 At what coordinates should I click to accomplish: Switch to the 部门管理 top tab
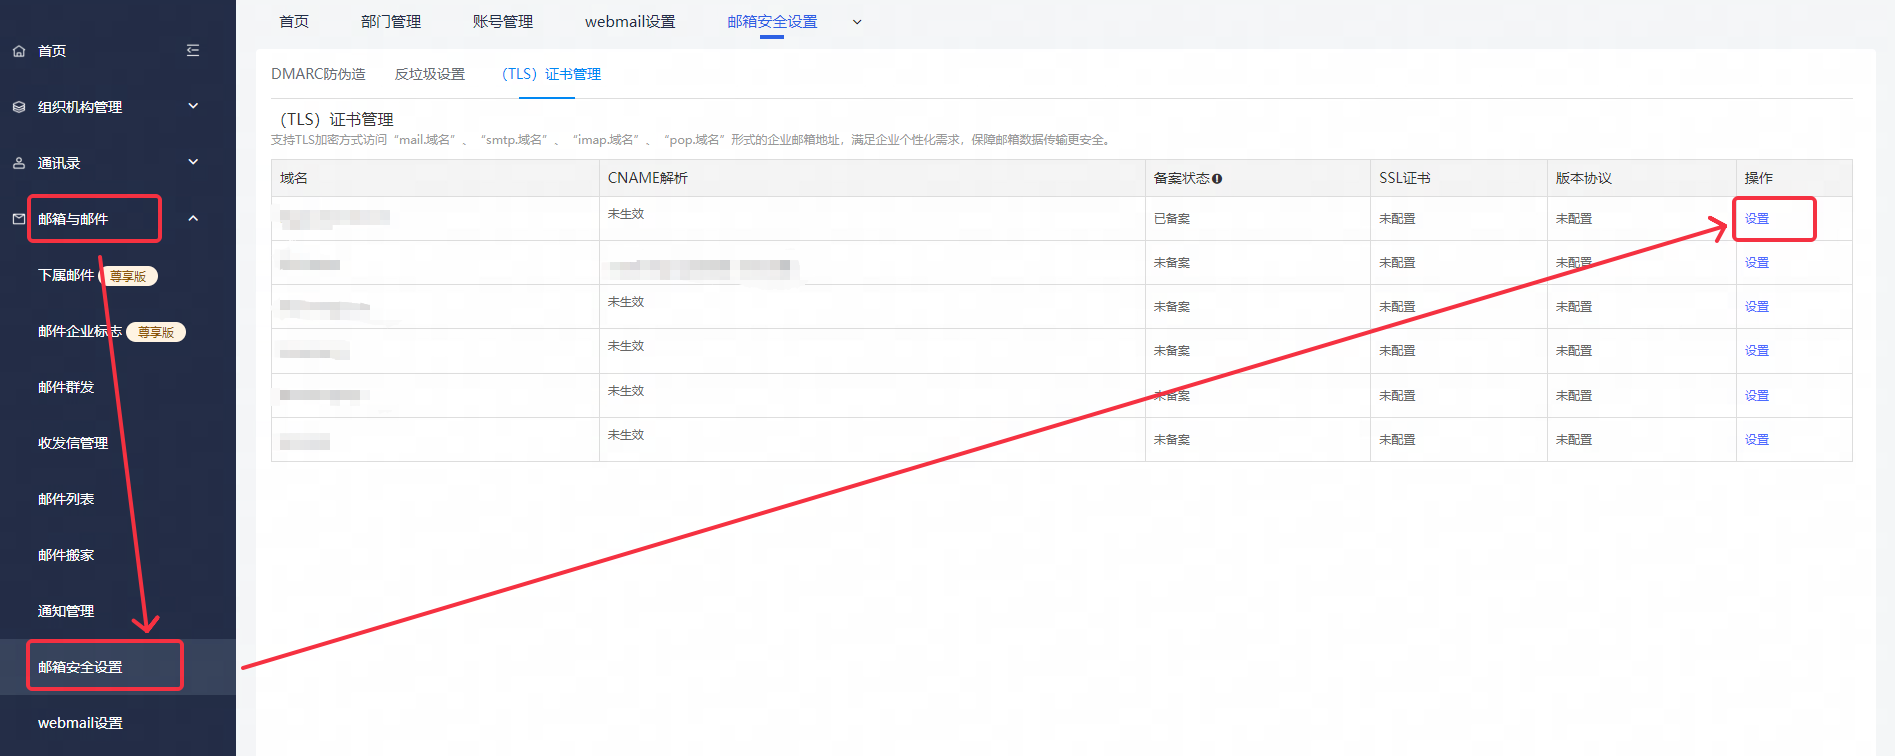[x=391, y=22]
